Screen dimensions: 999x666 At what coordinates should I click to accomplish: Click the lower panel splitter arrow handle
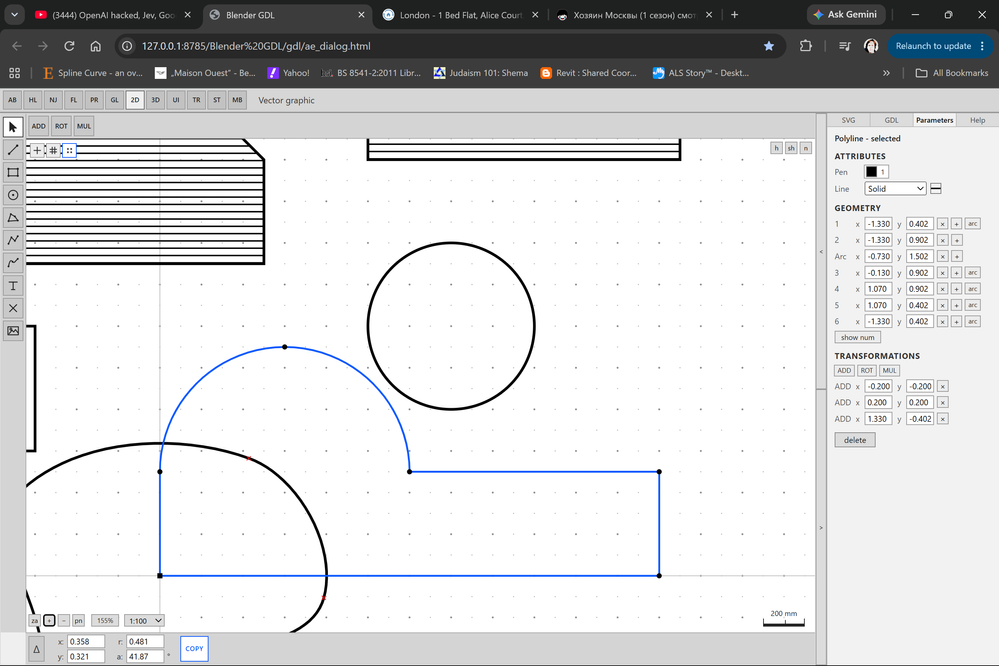coord(821,528)
